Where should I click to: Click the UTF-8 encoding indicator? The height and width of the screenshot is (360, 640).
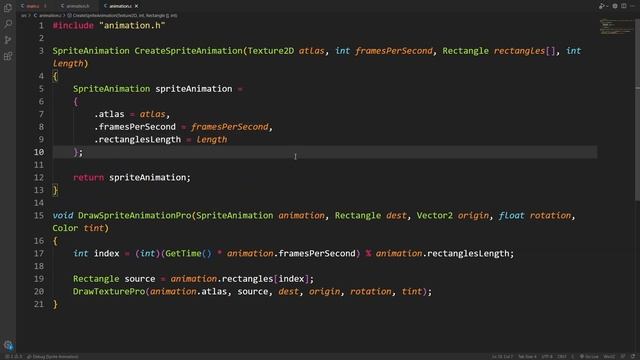coord(547,357)
